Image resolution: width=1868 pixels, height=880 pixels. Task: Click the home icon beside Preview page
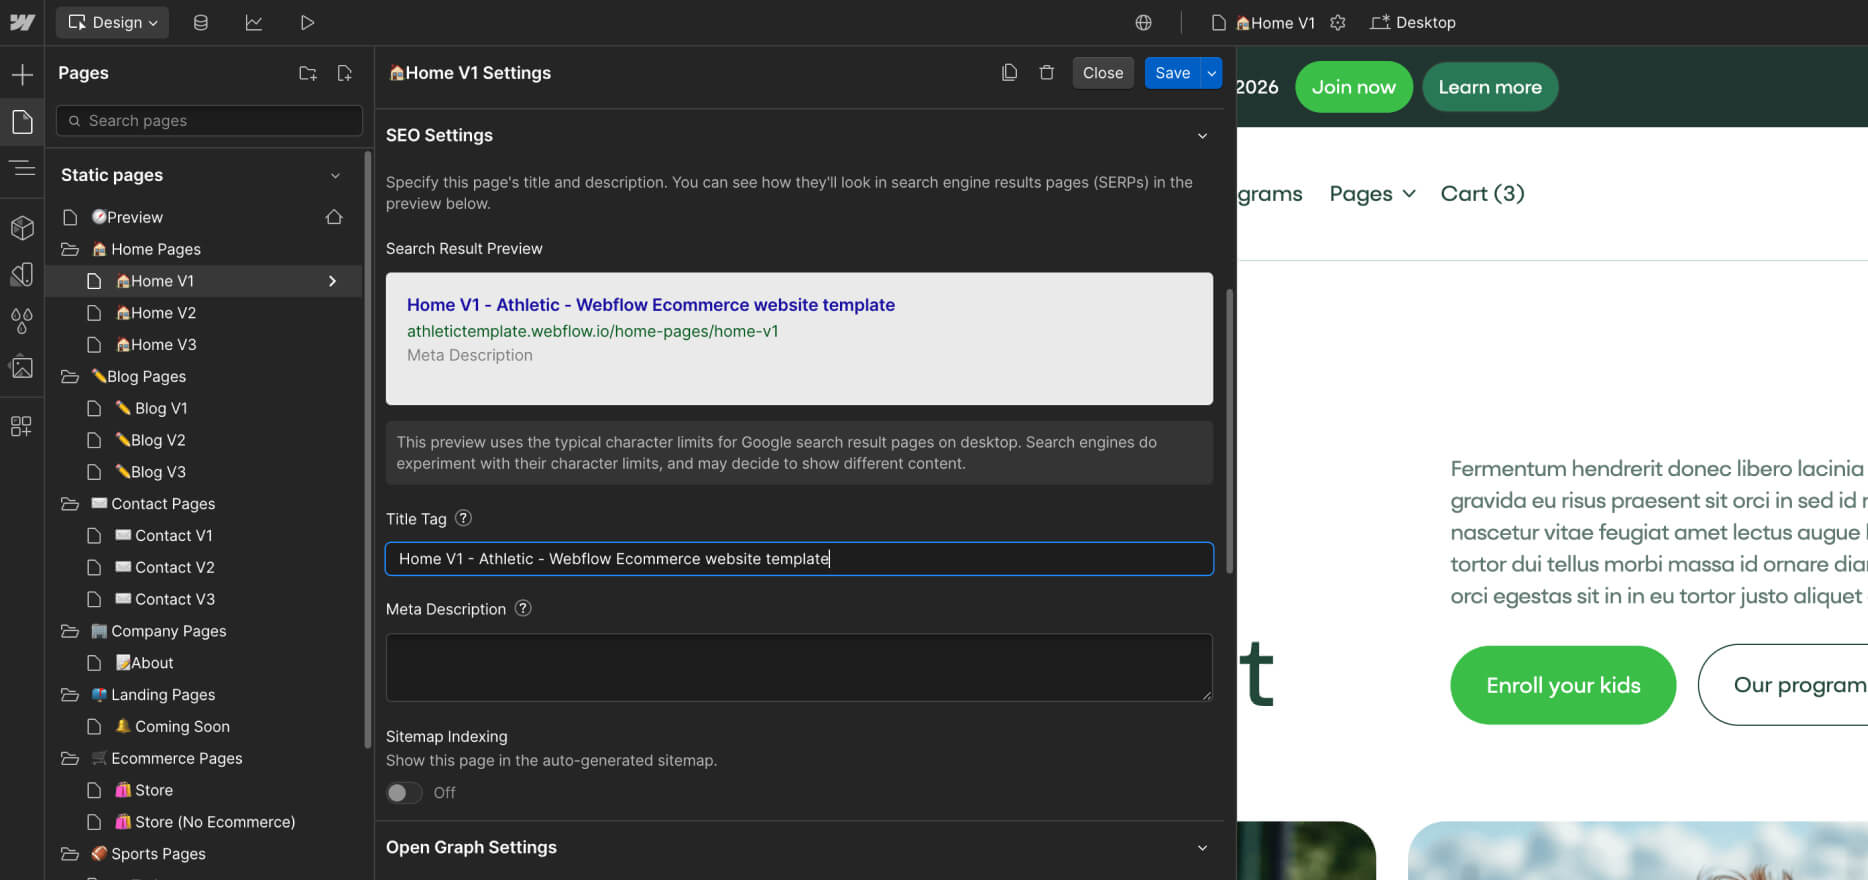coord(334,217)
